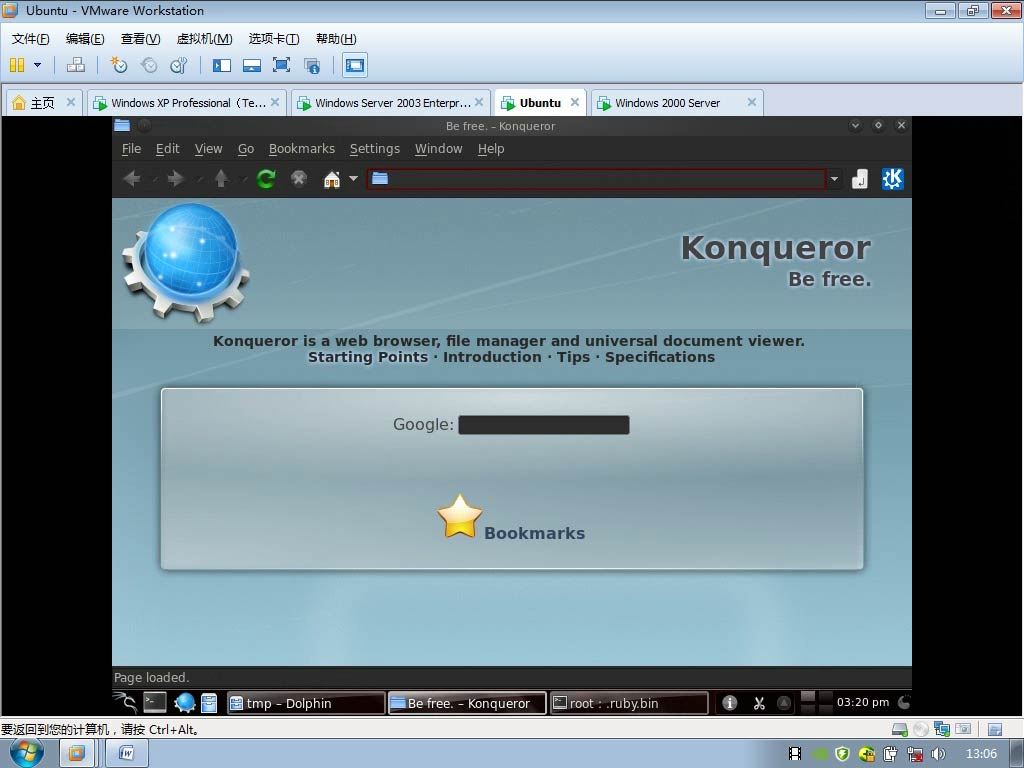Open Konqueror's Settings menu
The width and height of the screenshot is (1024, 768).
click(x=375, y=149)
